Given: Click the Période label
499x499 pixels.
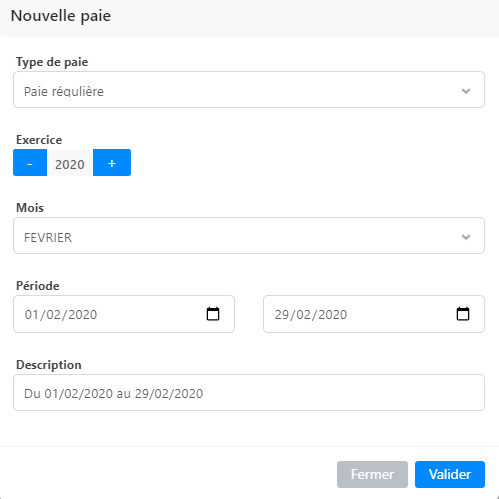Looking at the screenshot, I should coord(38,286).
